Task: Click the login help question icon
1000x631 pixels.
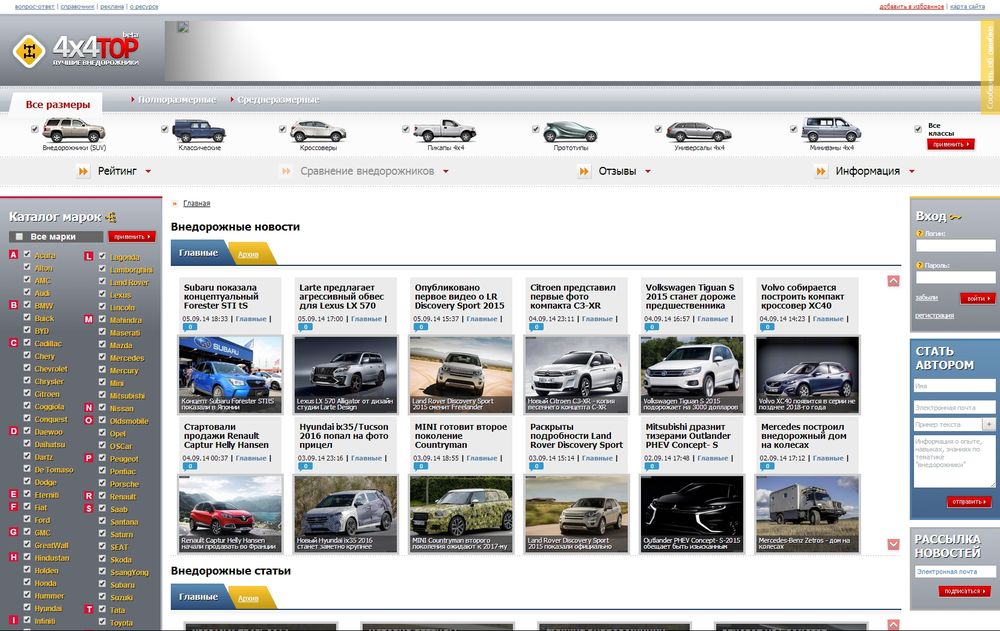Action: click(x=920, y=234)
